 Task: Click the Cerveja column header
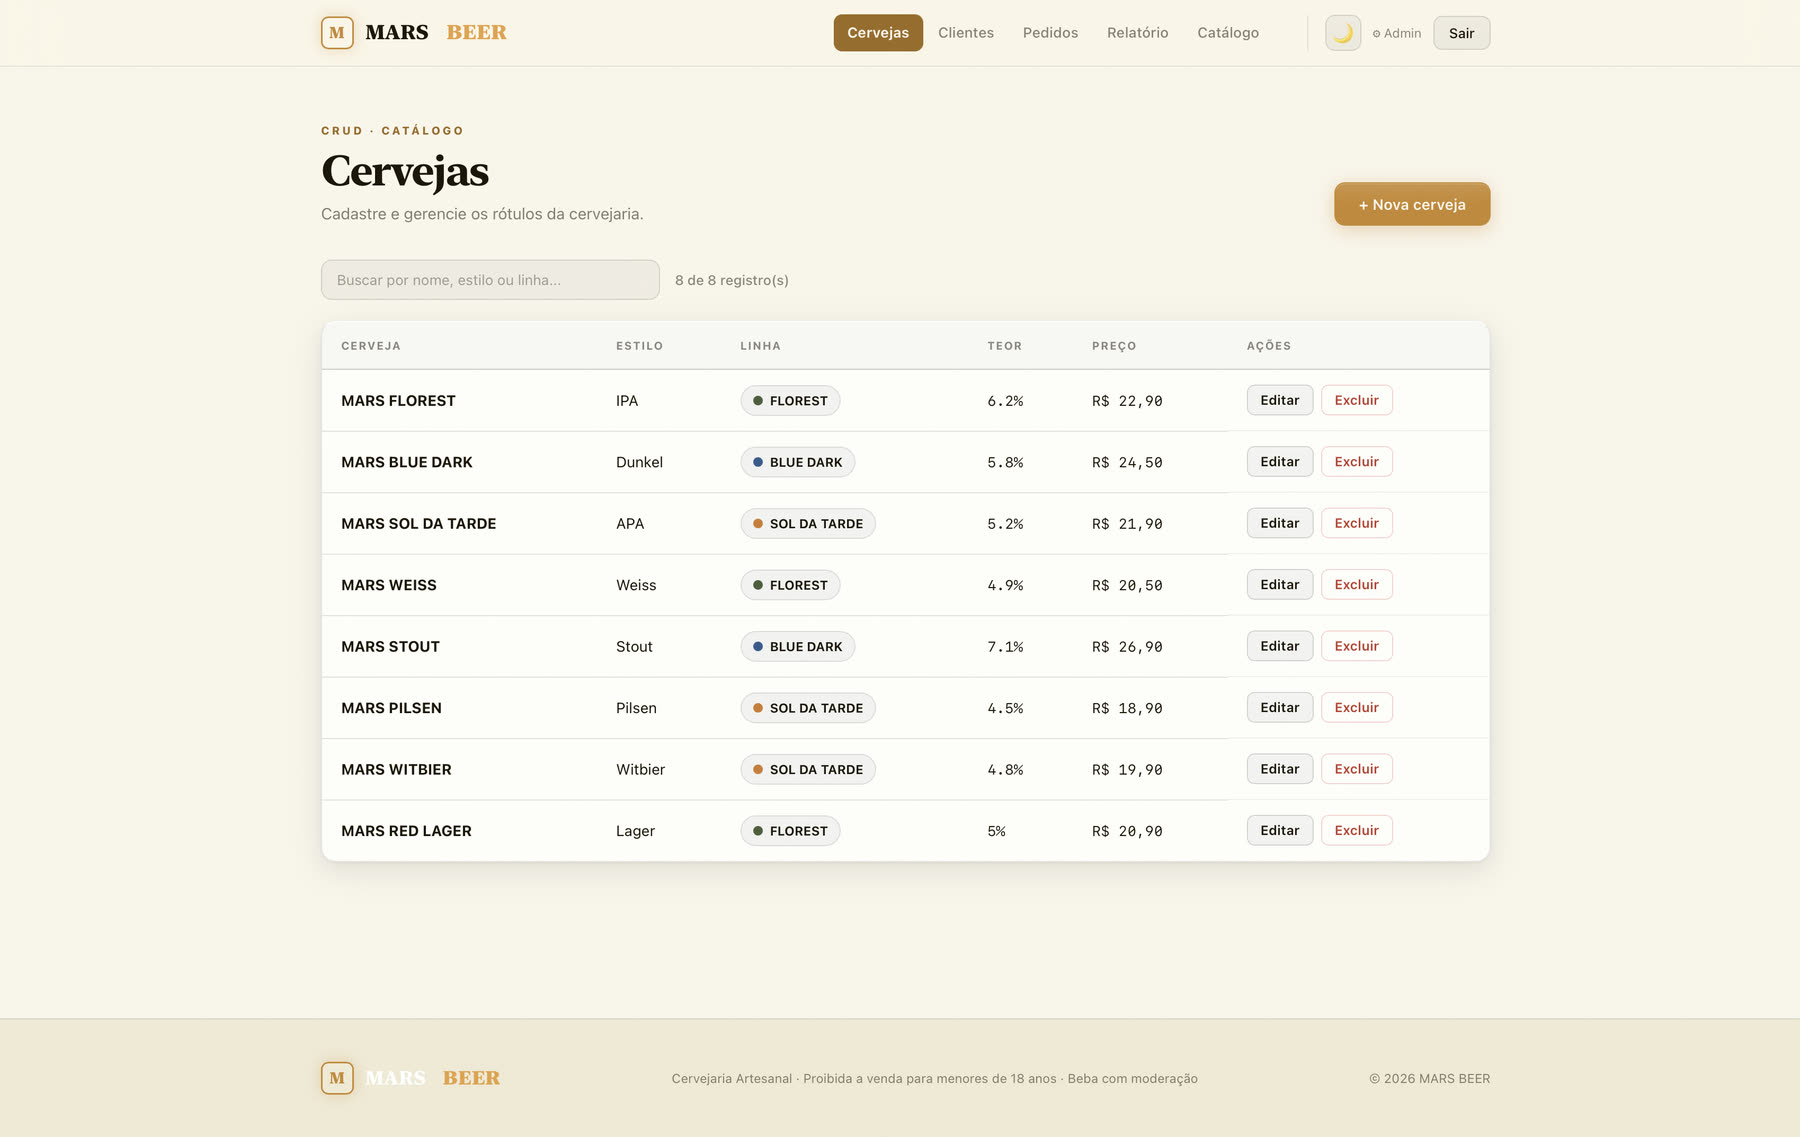pos(371,346)
